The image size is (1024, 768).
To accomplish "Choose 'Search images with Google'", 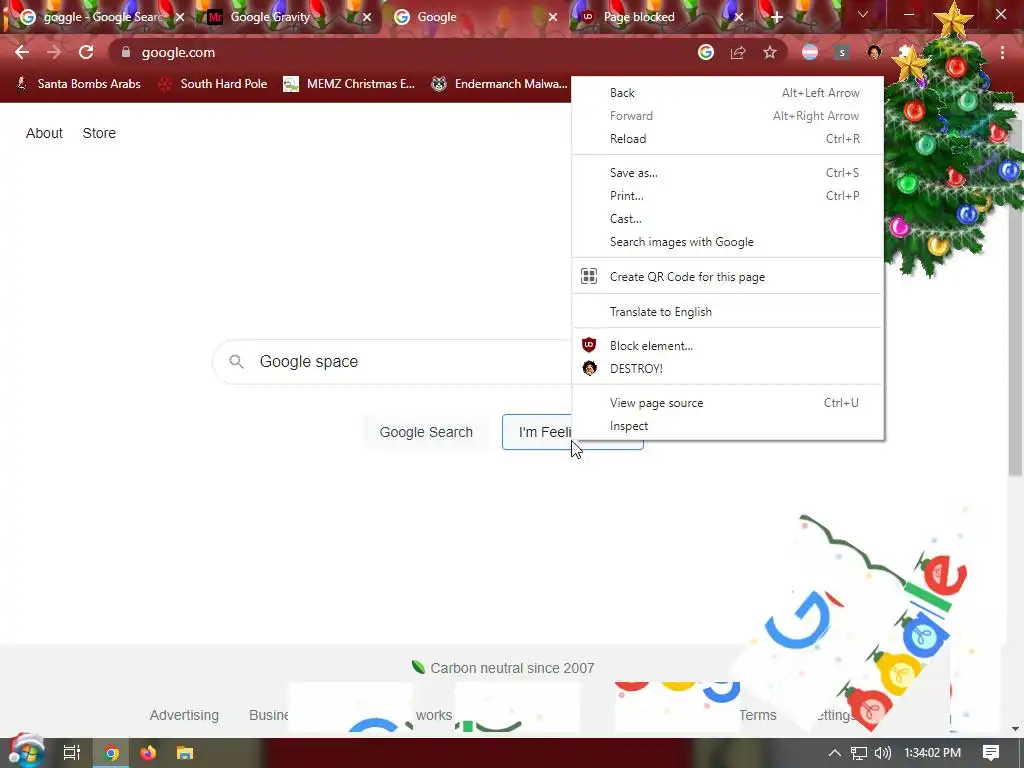I will pyautogui.click(x=728, y=242).
